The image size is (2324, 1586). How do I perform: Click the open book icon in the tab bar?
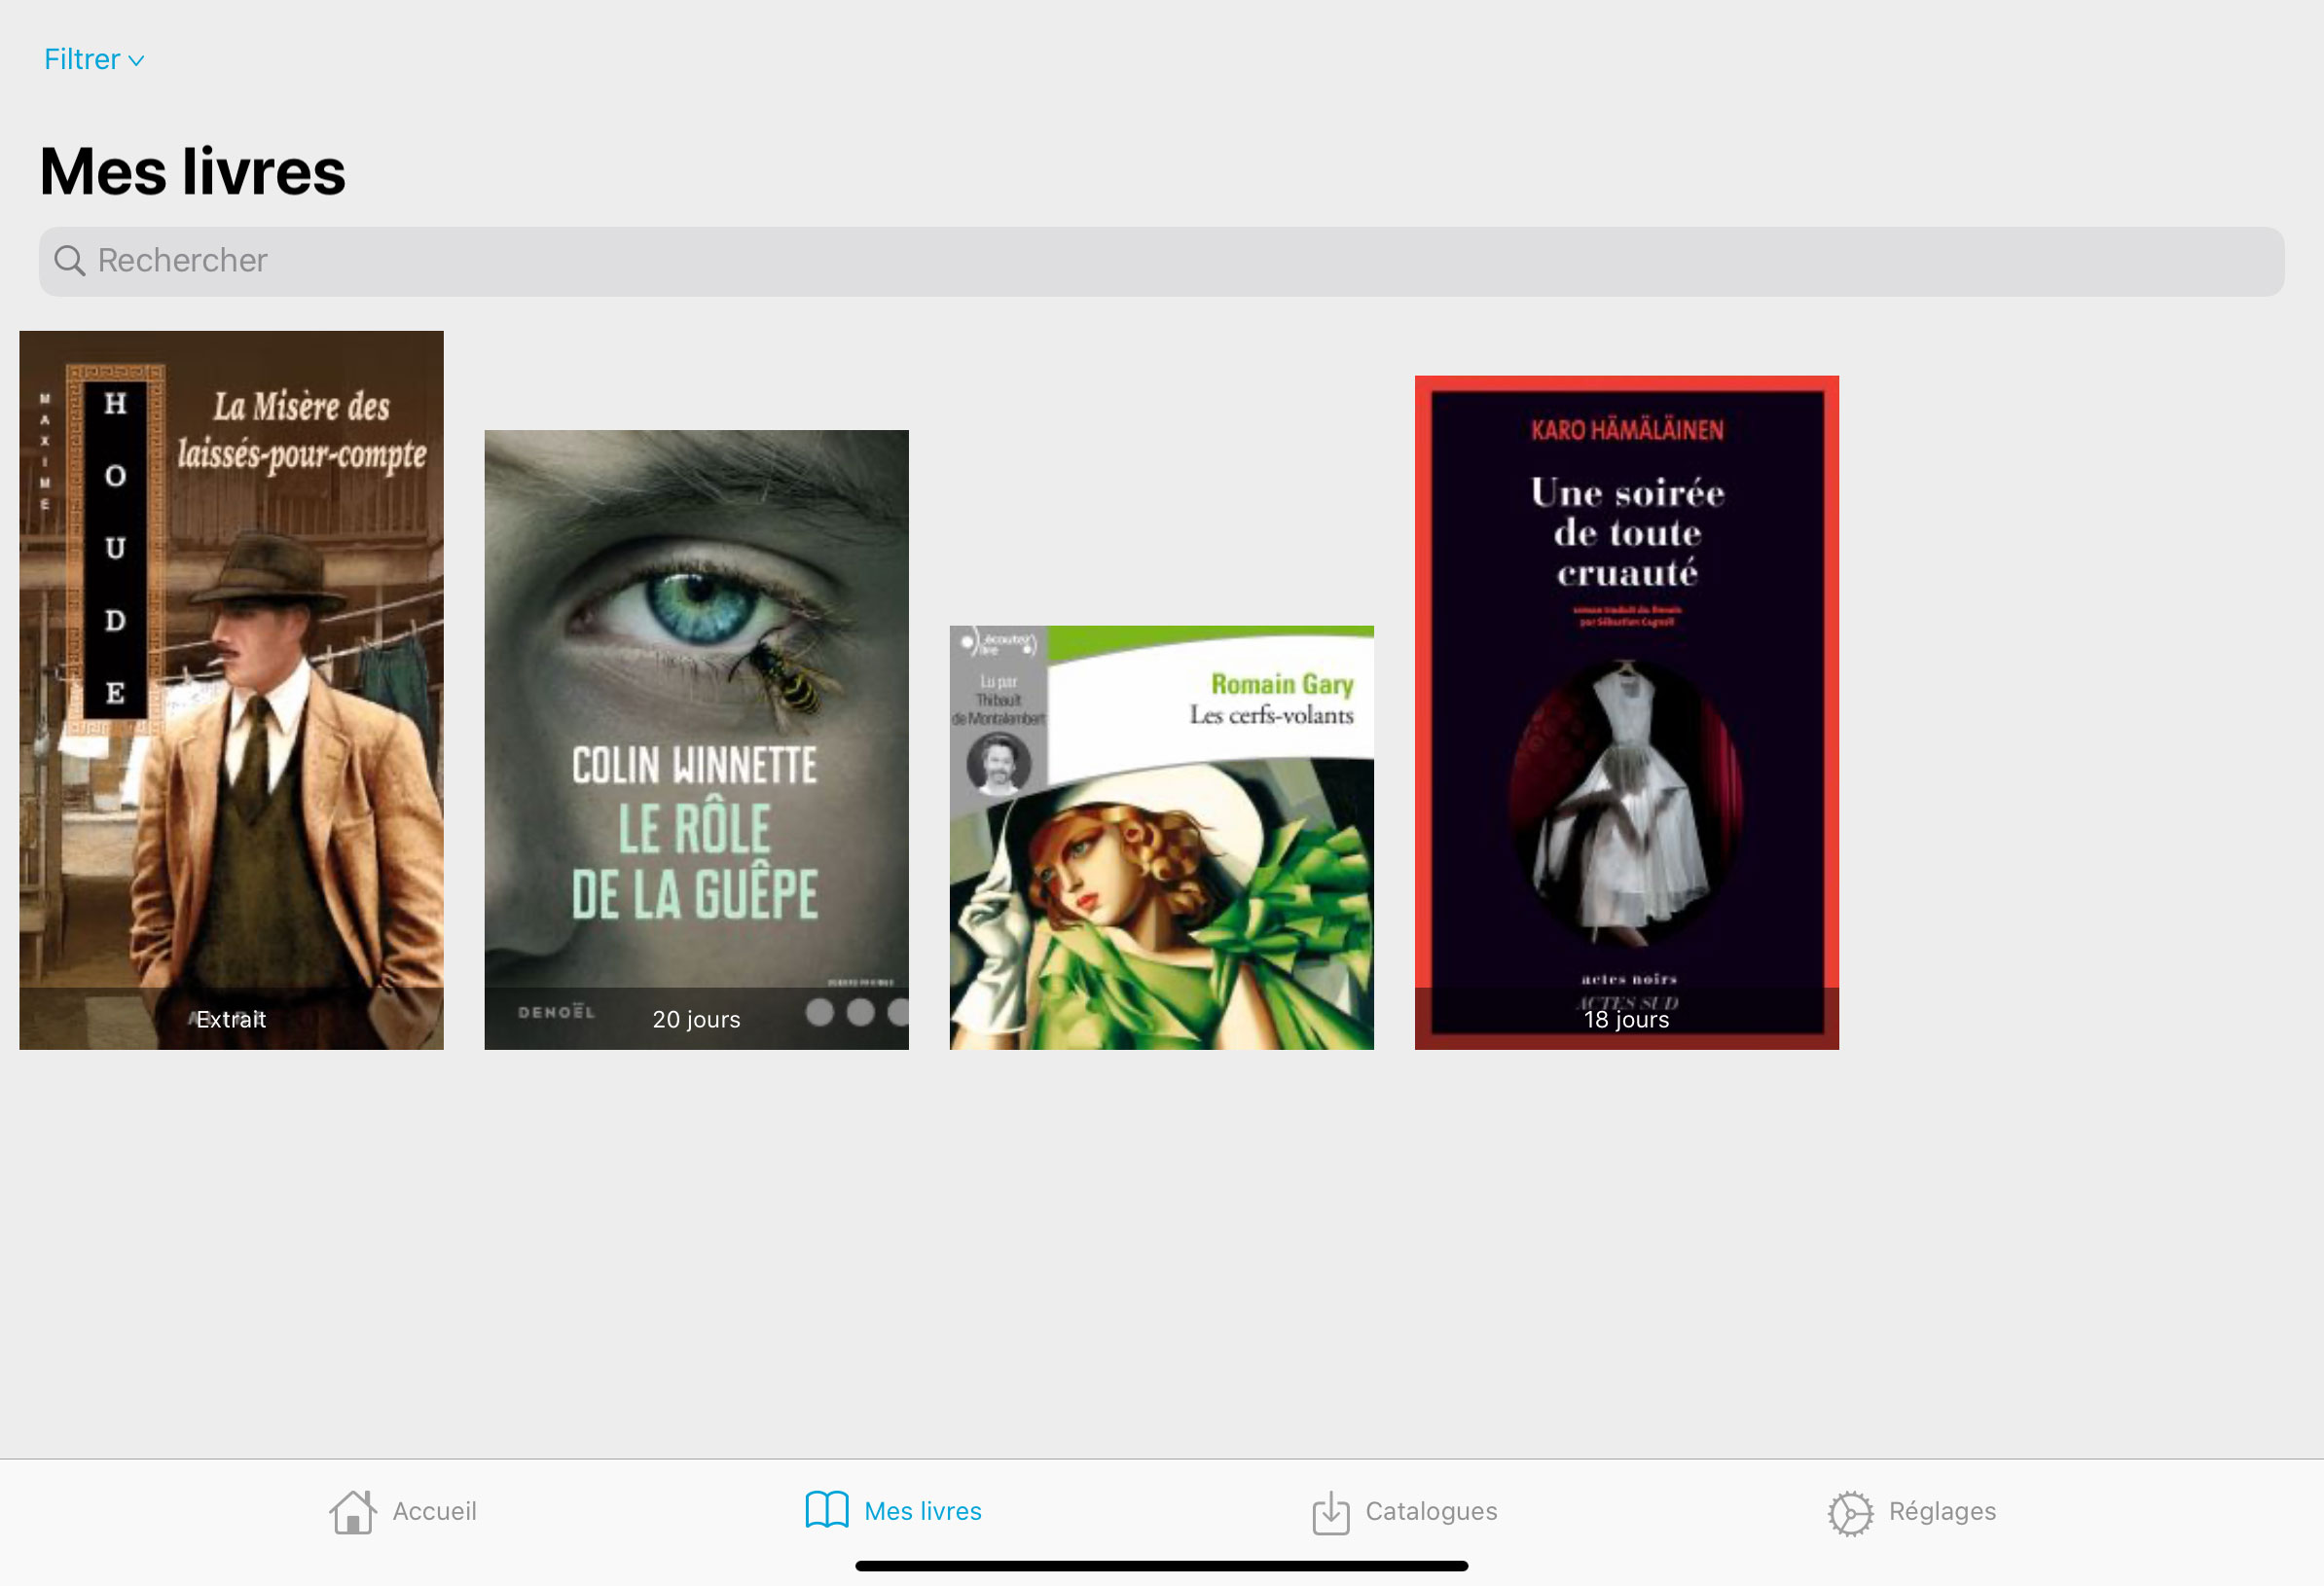(x=826, y=1510)
